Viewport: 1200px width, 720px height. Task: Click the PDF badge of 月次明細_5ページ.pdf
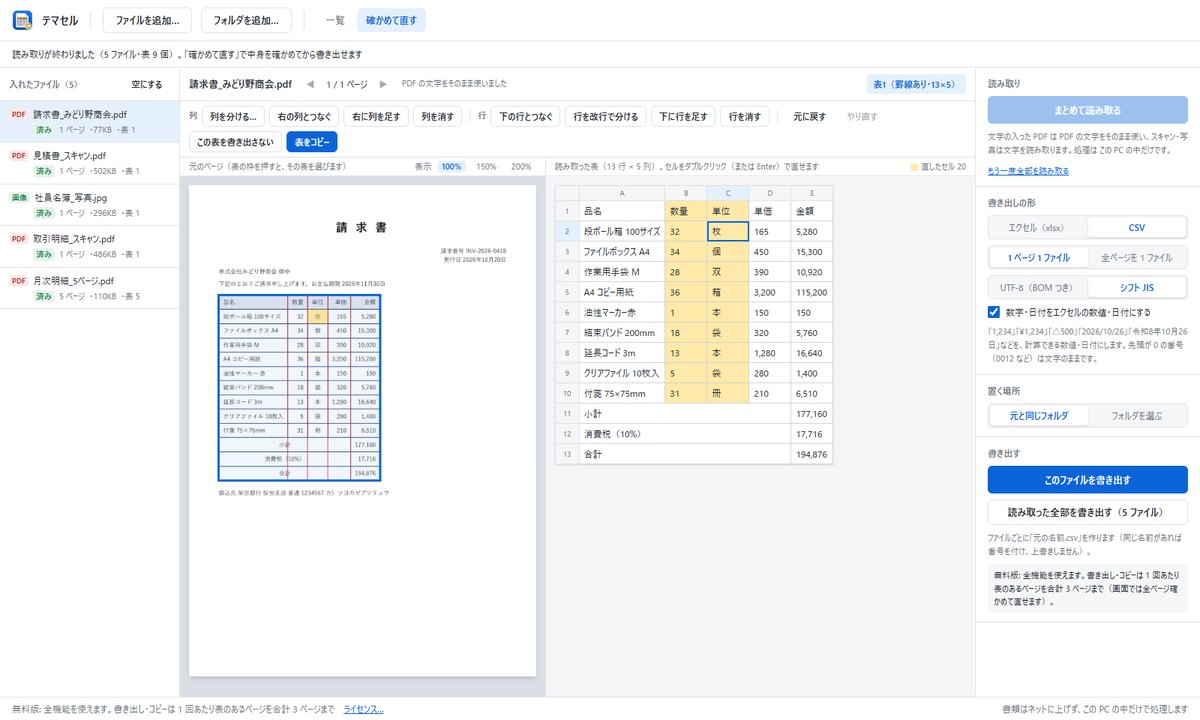coord(18,281)
